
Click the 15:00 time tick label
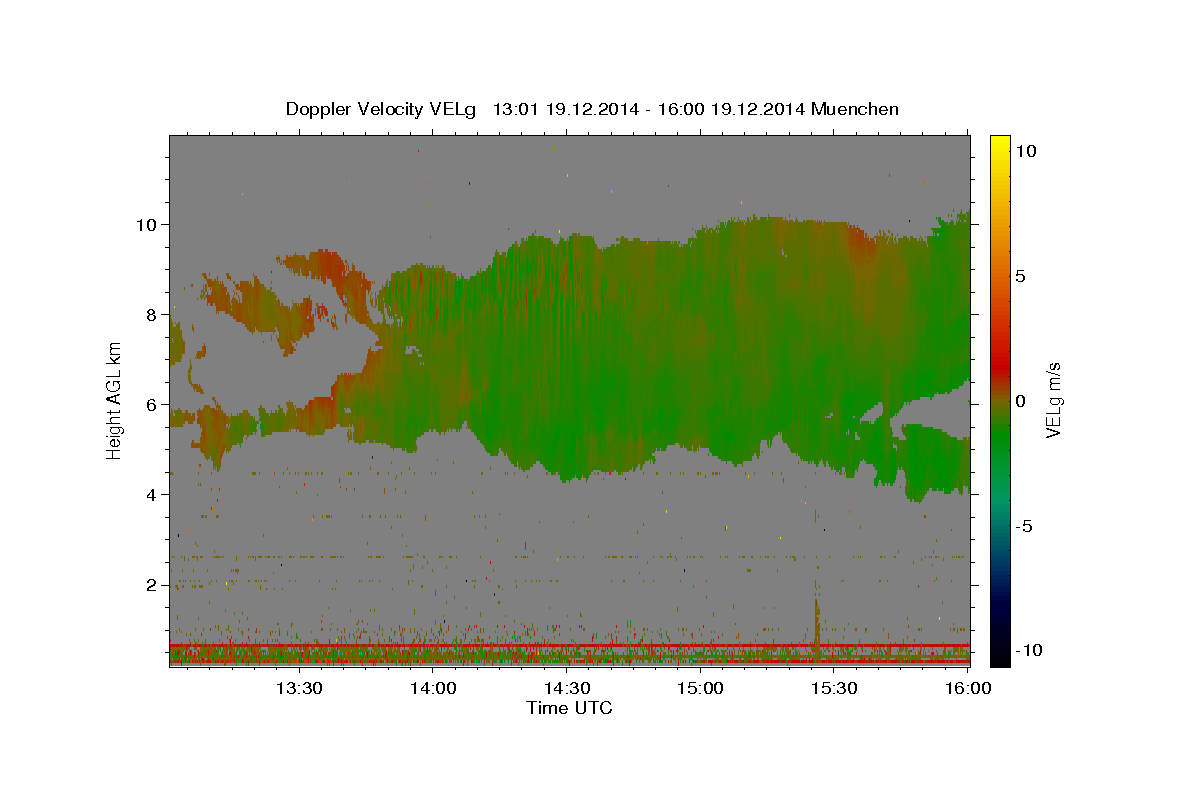coord(701,688)
